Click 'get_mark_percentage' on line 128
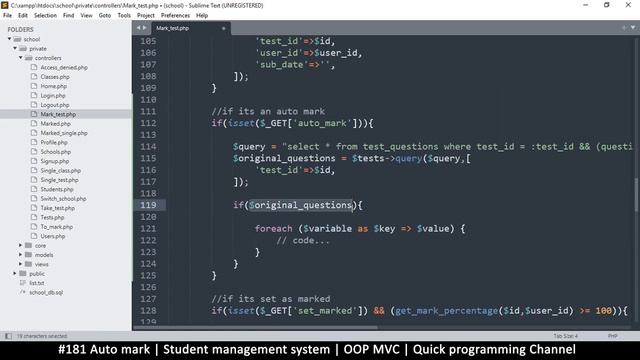This screenshot has width=640, height=360. [447, 311]
